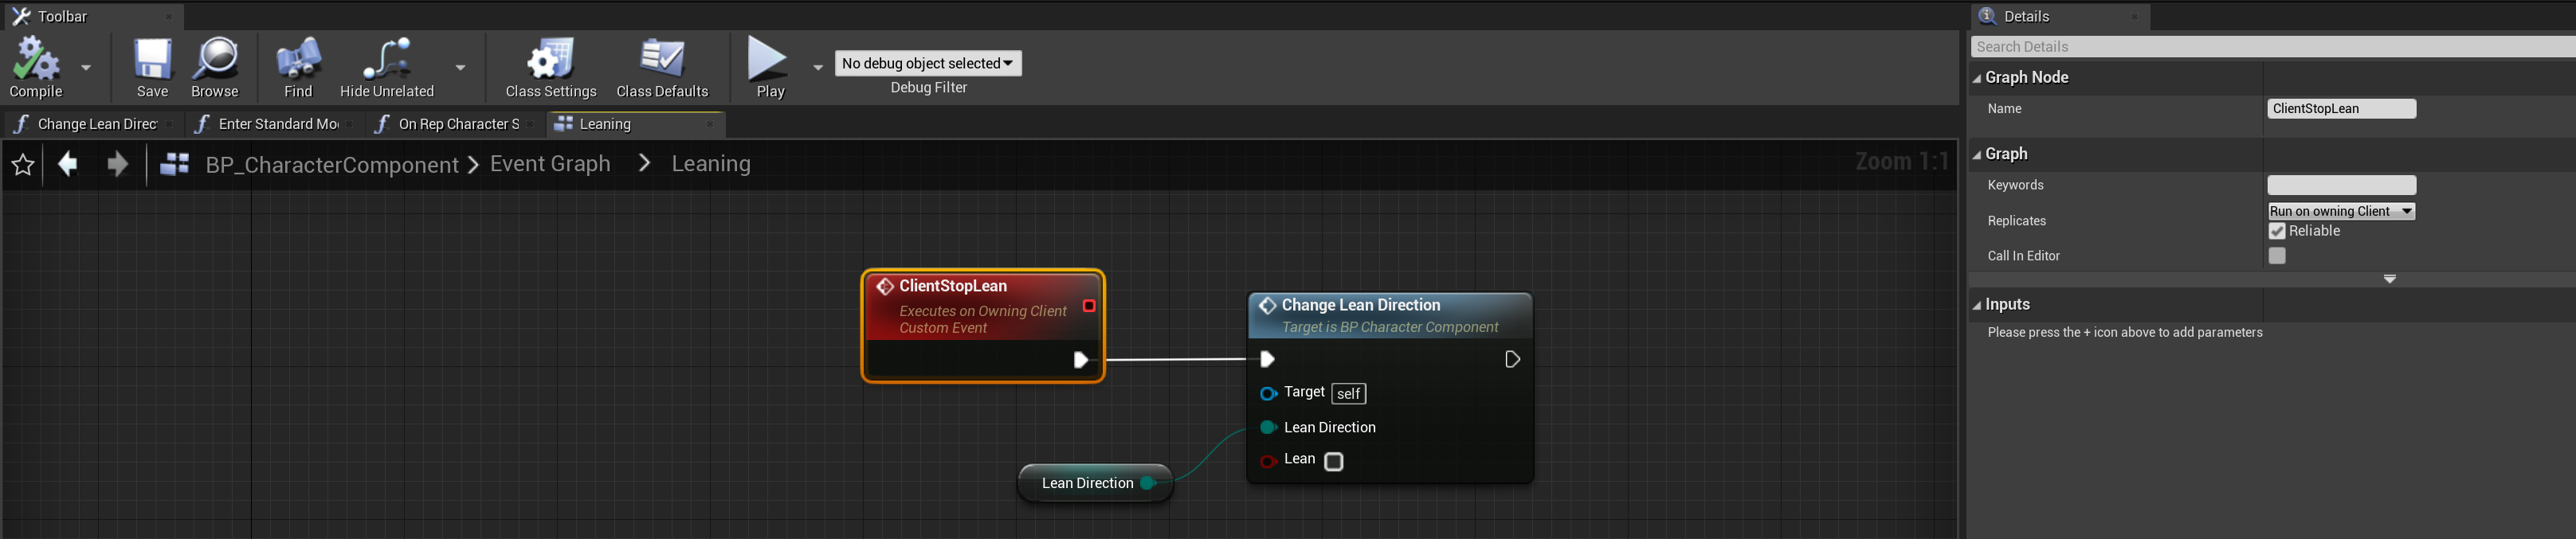Open Play mode options dropdown arrow
2576x539 pixels.
pos(818,67)
